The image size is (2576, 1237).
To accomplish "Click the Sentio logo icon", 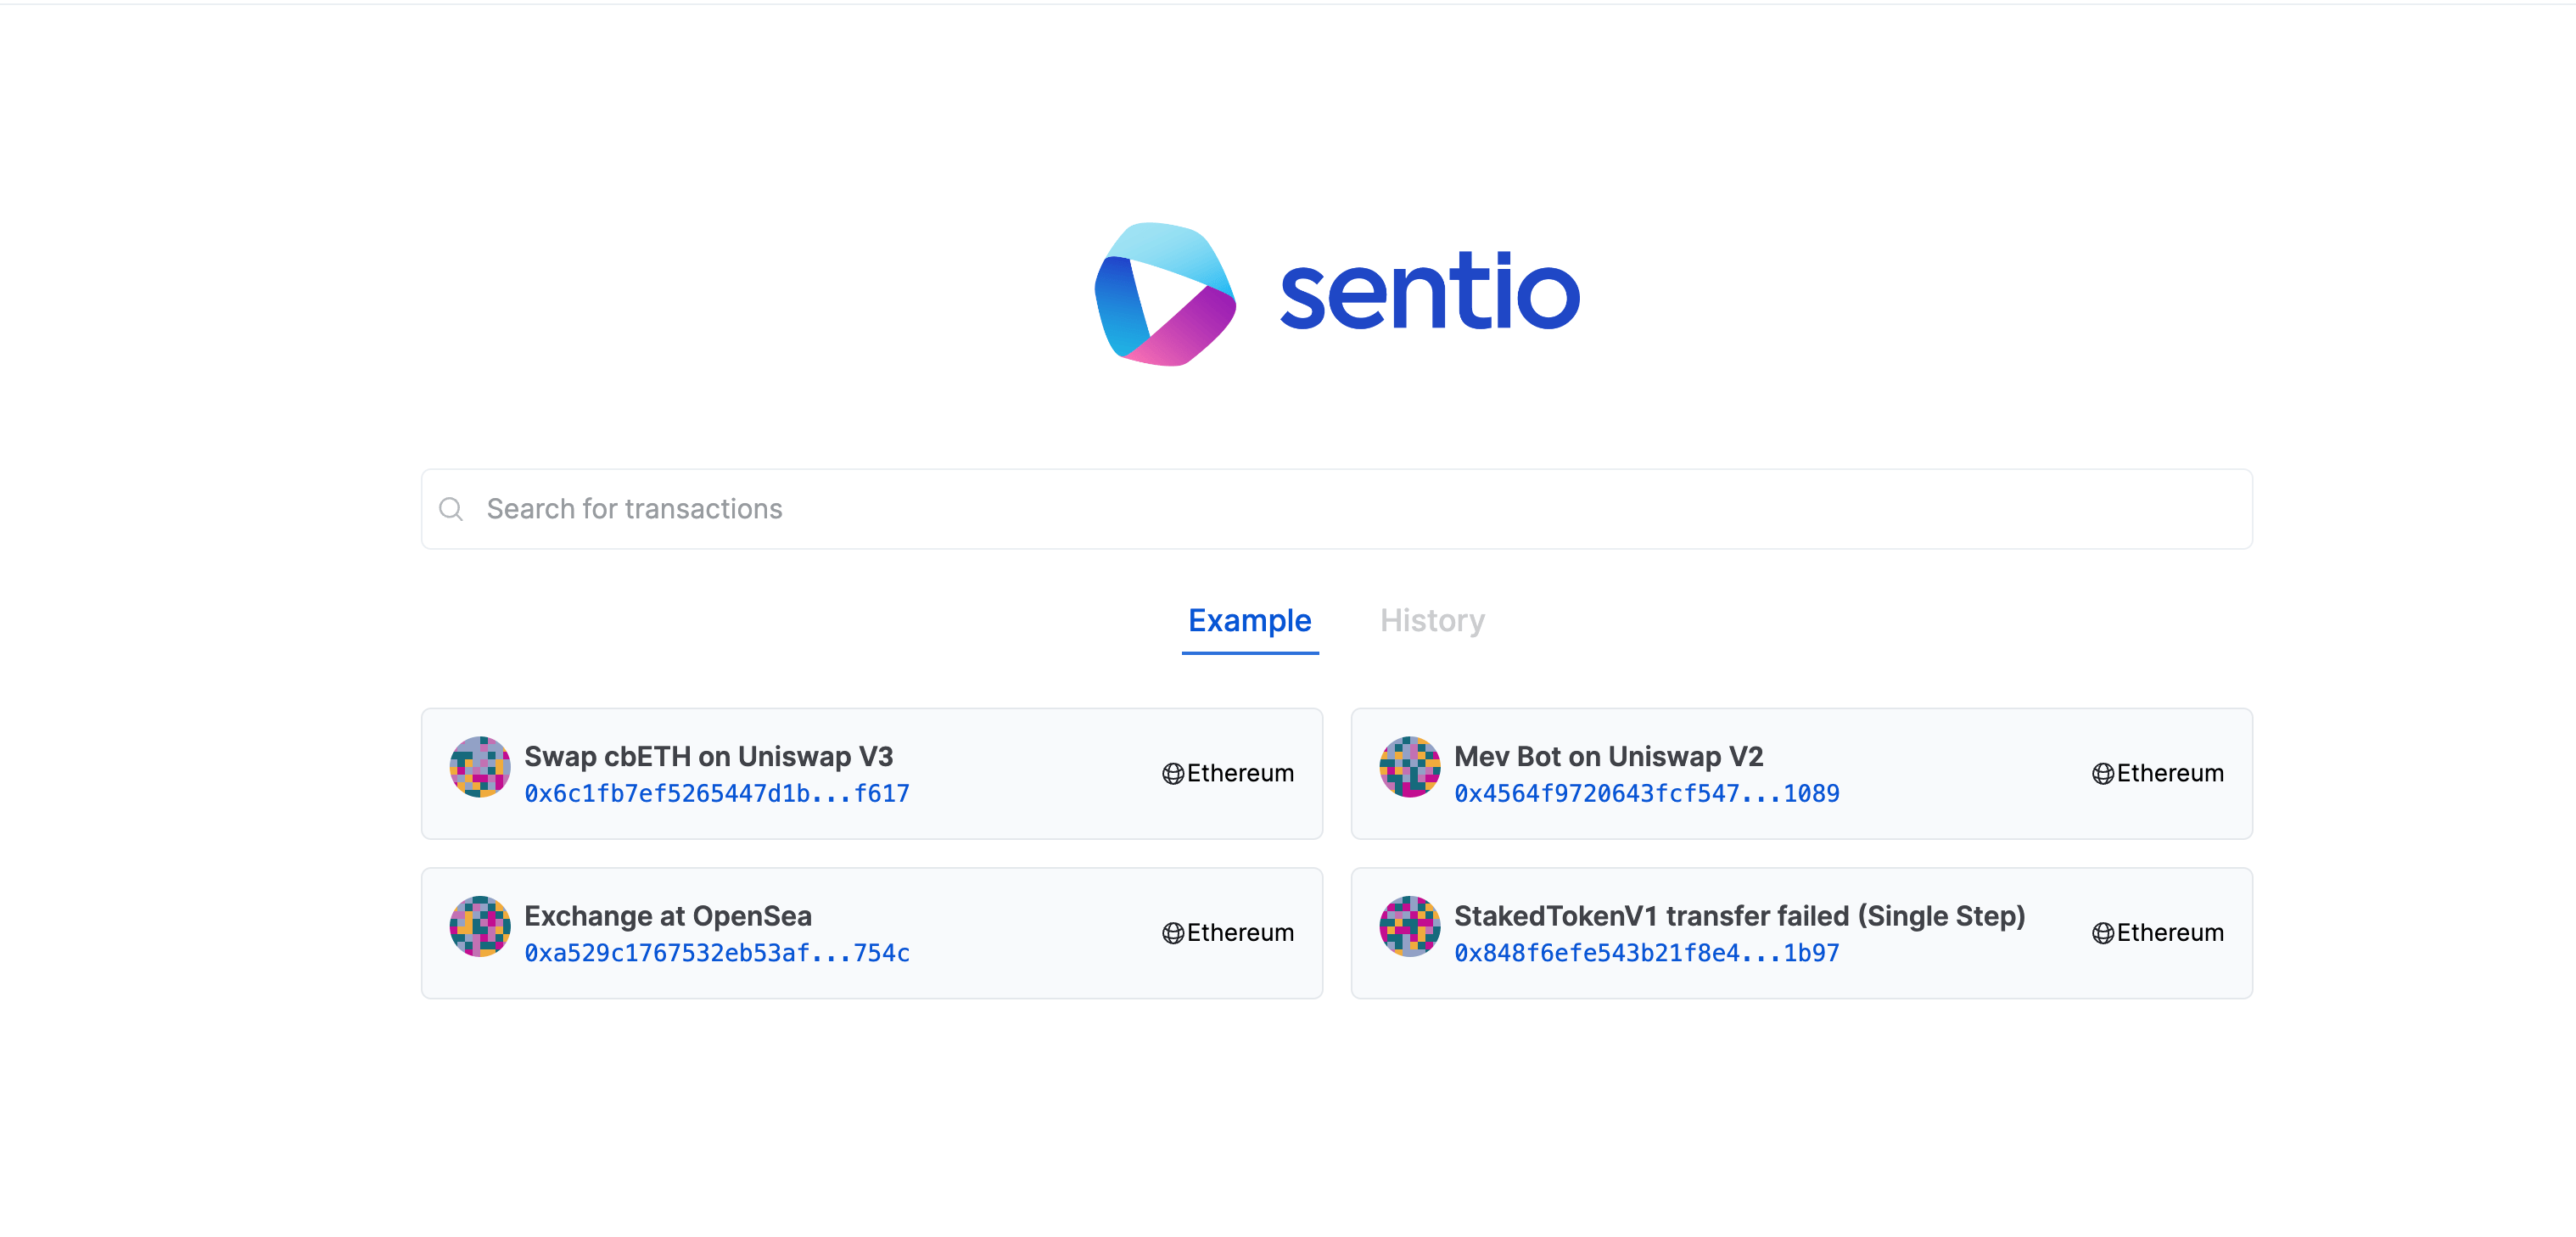I will point(1165,294).
